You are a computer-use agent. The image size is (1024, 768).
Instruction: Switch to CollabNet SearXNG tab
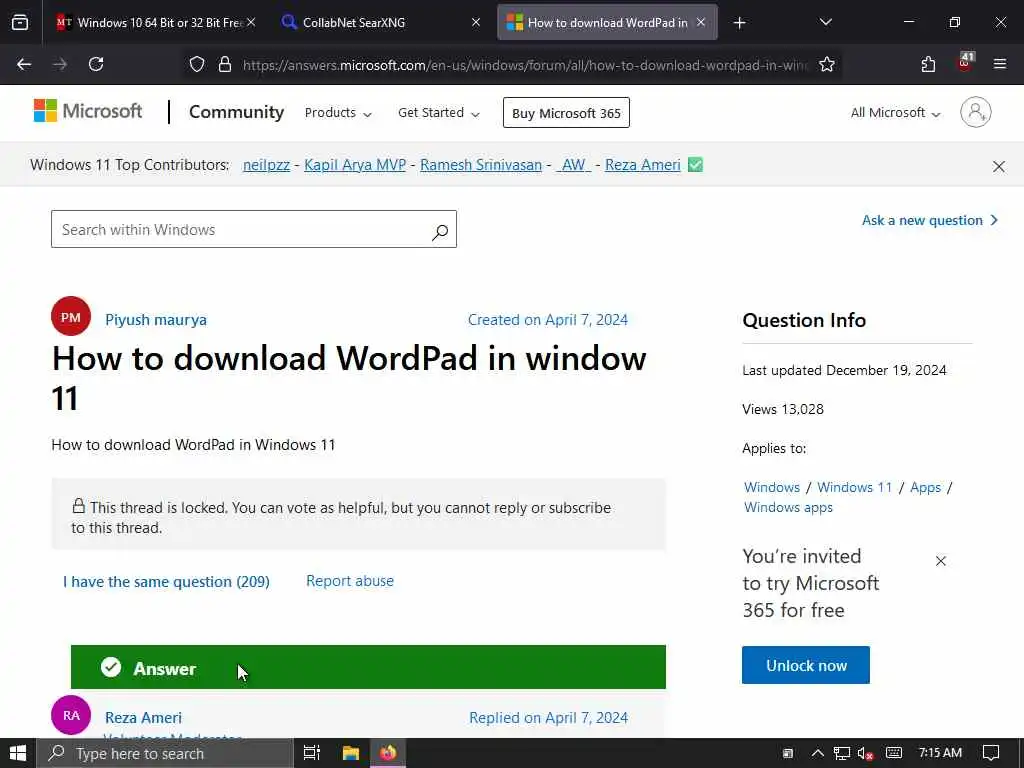(x=381, y=22)
